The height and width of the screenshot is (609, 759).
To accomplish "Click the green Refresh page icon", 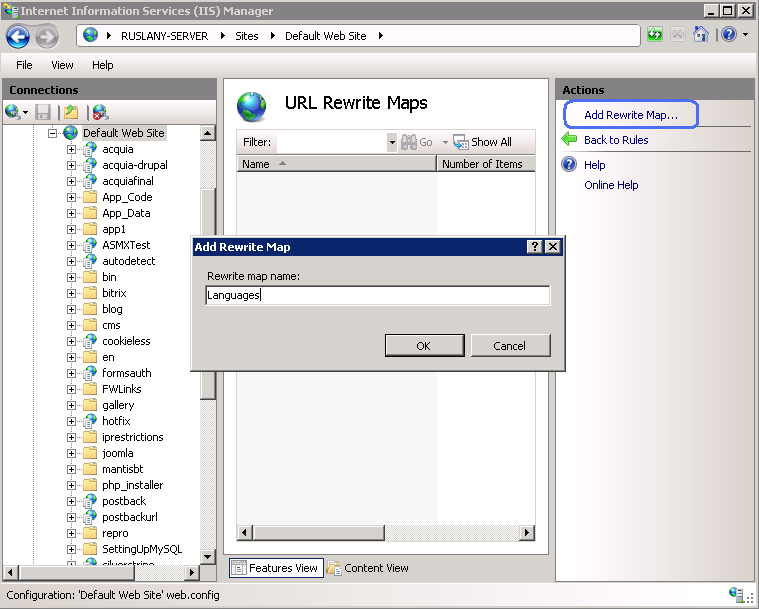I will click(655, 35).
